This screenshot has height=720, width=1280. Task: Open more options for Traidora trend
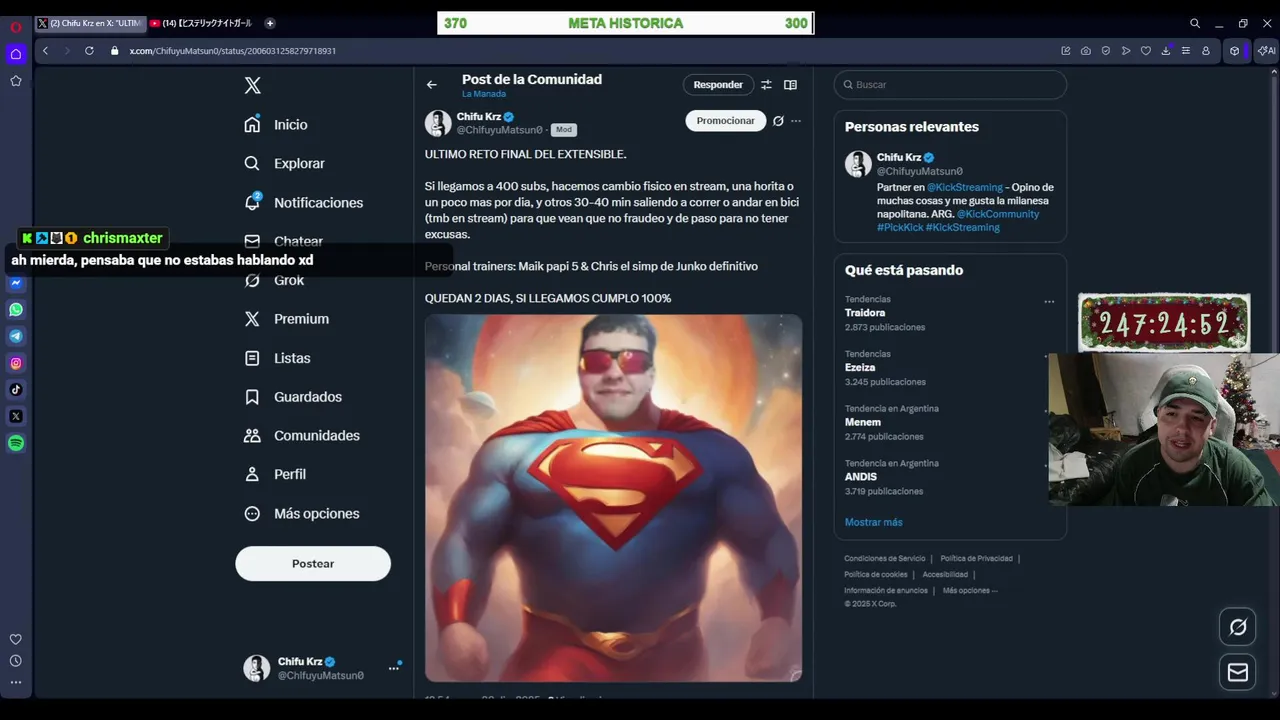point(1049,301)
